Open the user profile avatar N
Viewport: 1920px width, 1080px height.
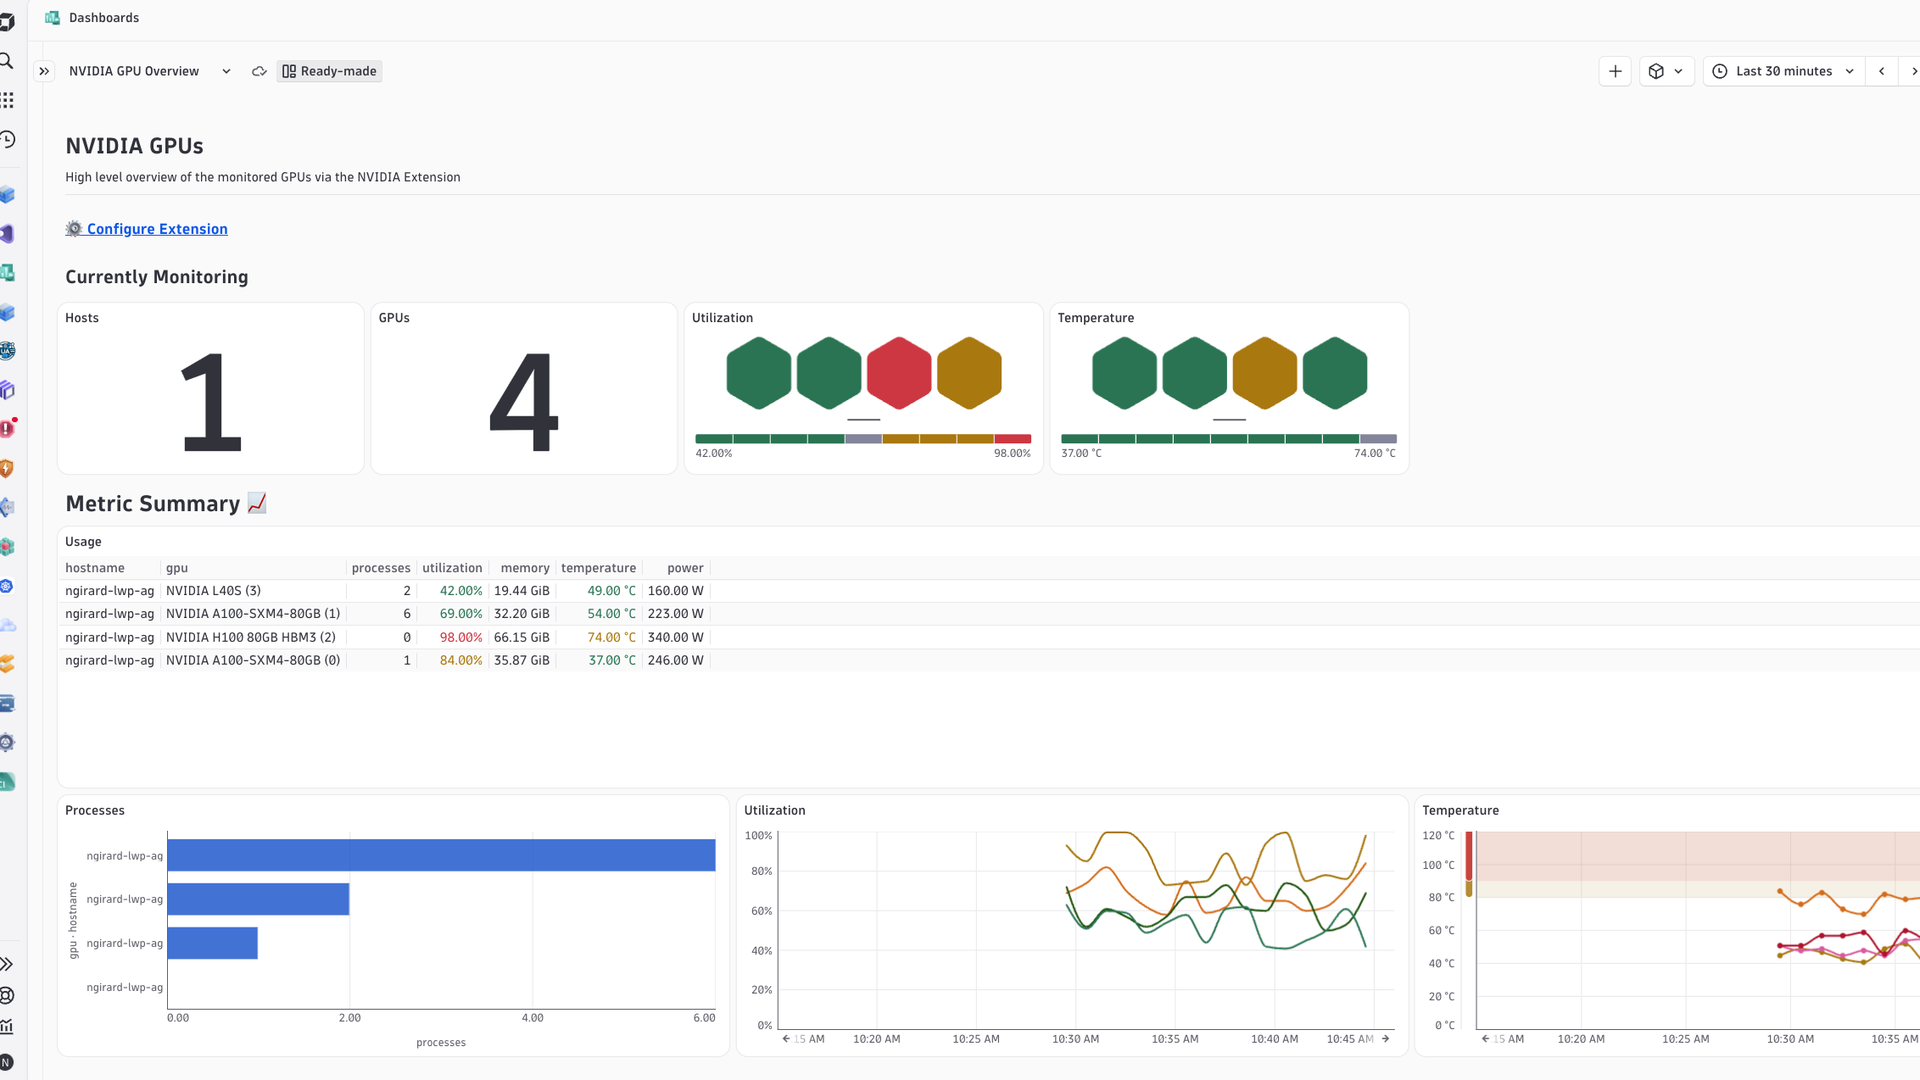point(6,1062)
